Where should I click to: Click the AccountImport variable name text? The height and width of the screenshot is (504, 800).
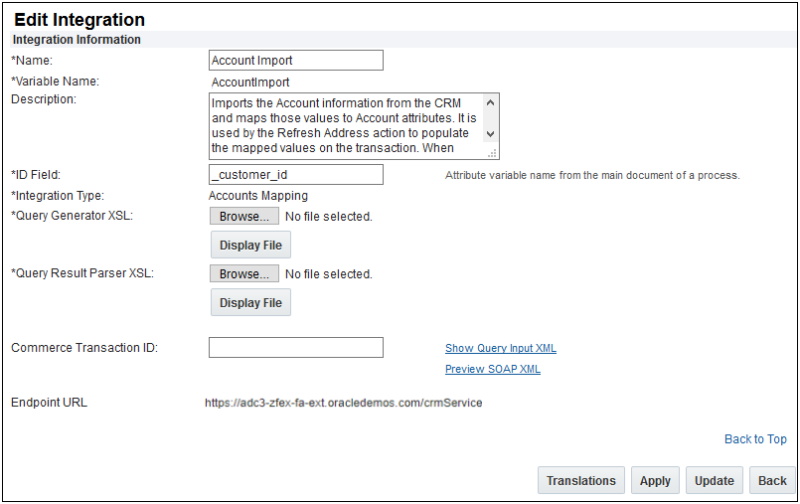pos(251,82)
